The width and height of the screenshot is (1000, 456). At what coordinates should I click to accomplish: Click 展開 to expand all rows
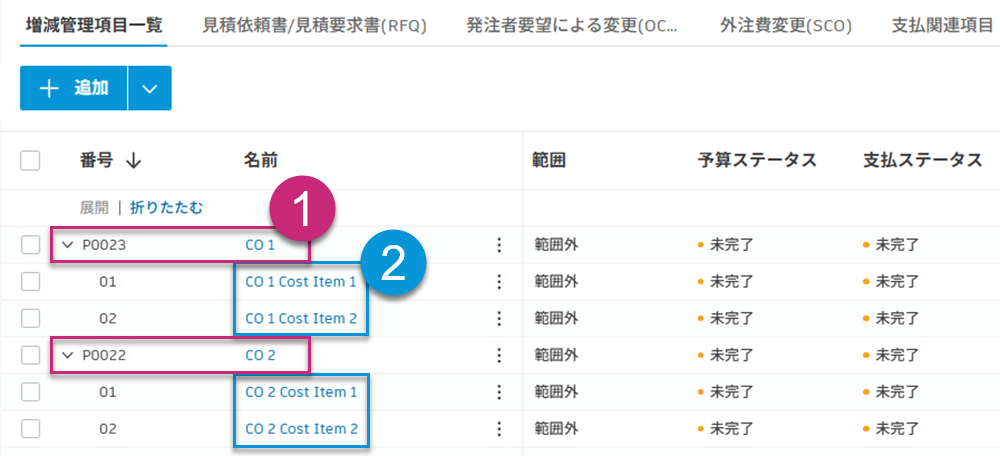click(94, 208)
